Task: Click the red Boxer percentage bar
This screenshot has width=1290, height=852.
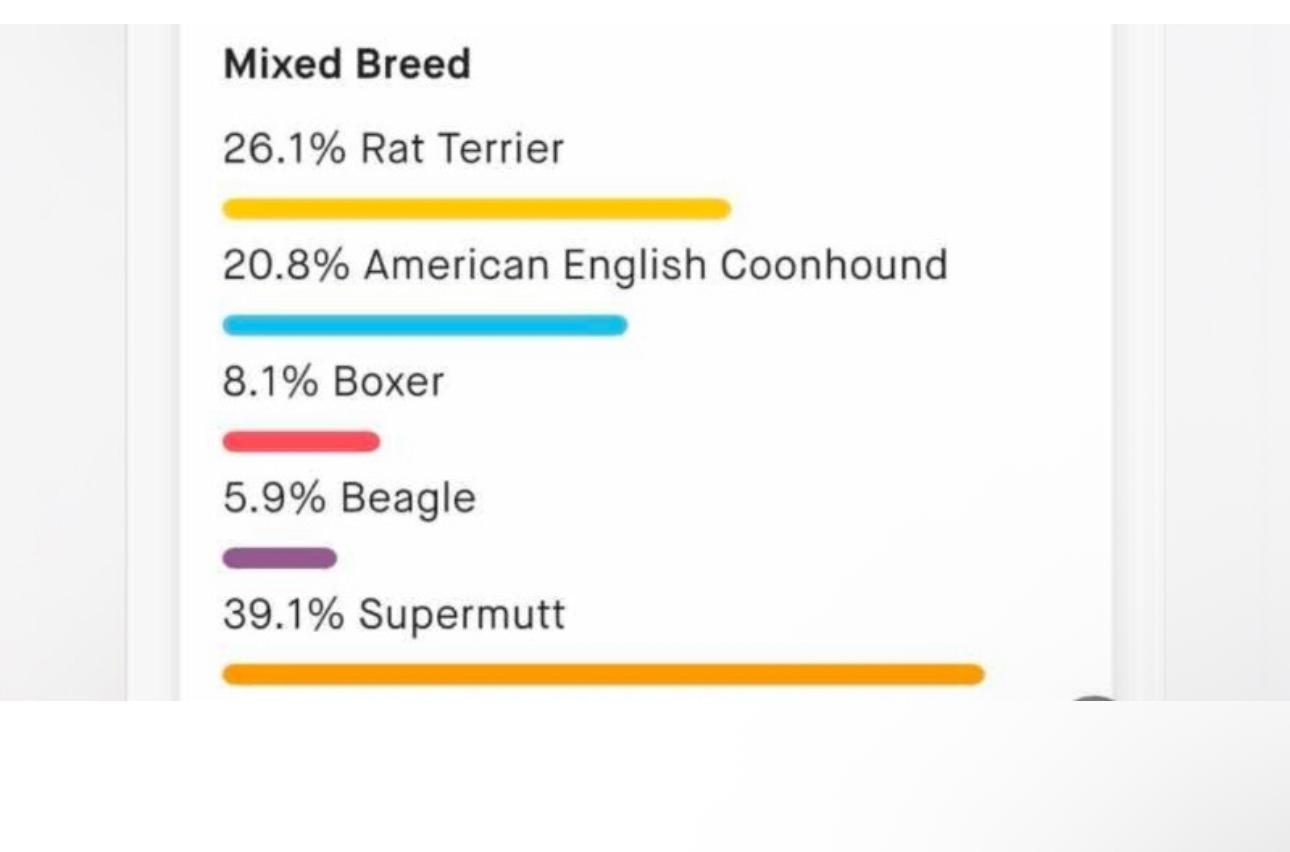Action: (x=301, y=441)
